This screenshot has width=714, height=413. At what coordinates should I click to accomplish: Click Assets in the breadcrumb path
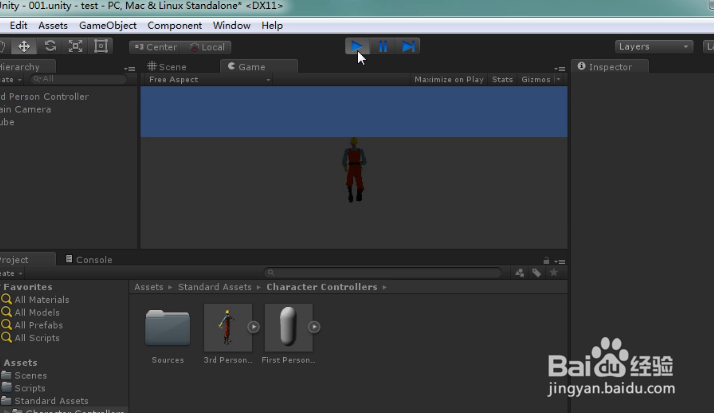point(148,287)
